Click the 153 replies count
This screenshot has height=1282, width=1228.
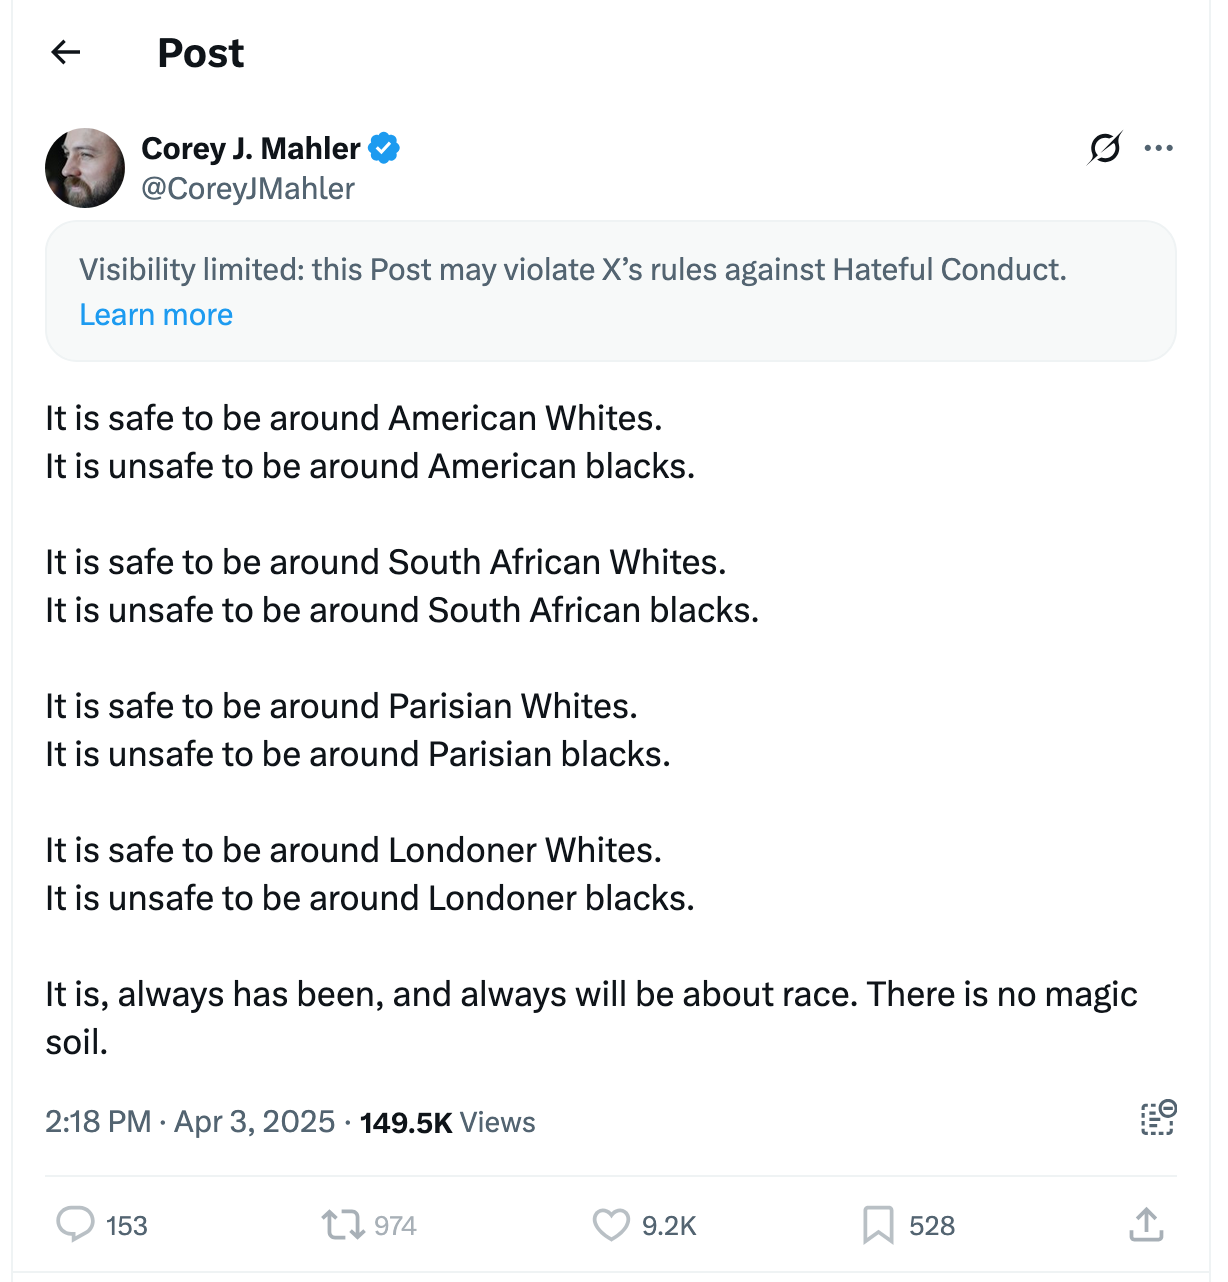pyautogui.click(x=127, y=1226)
